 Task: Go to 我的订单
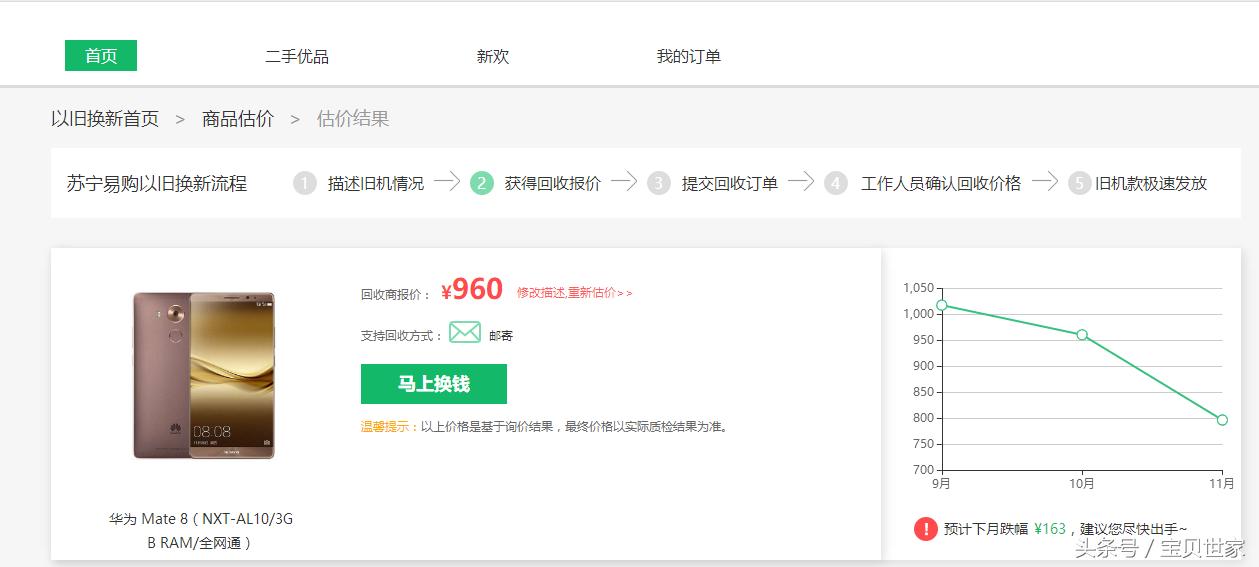pyautogui.click(x=689, y=57)
